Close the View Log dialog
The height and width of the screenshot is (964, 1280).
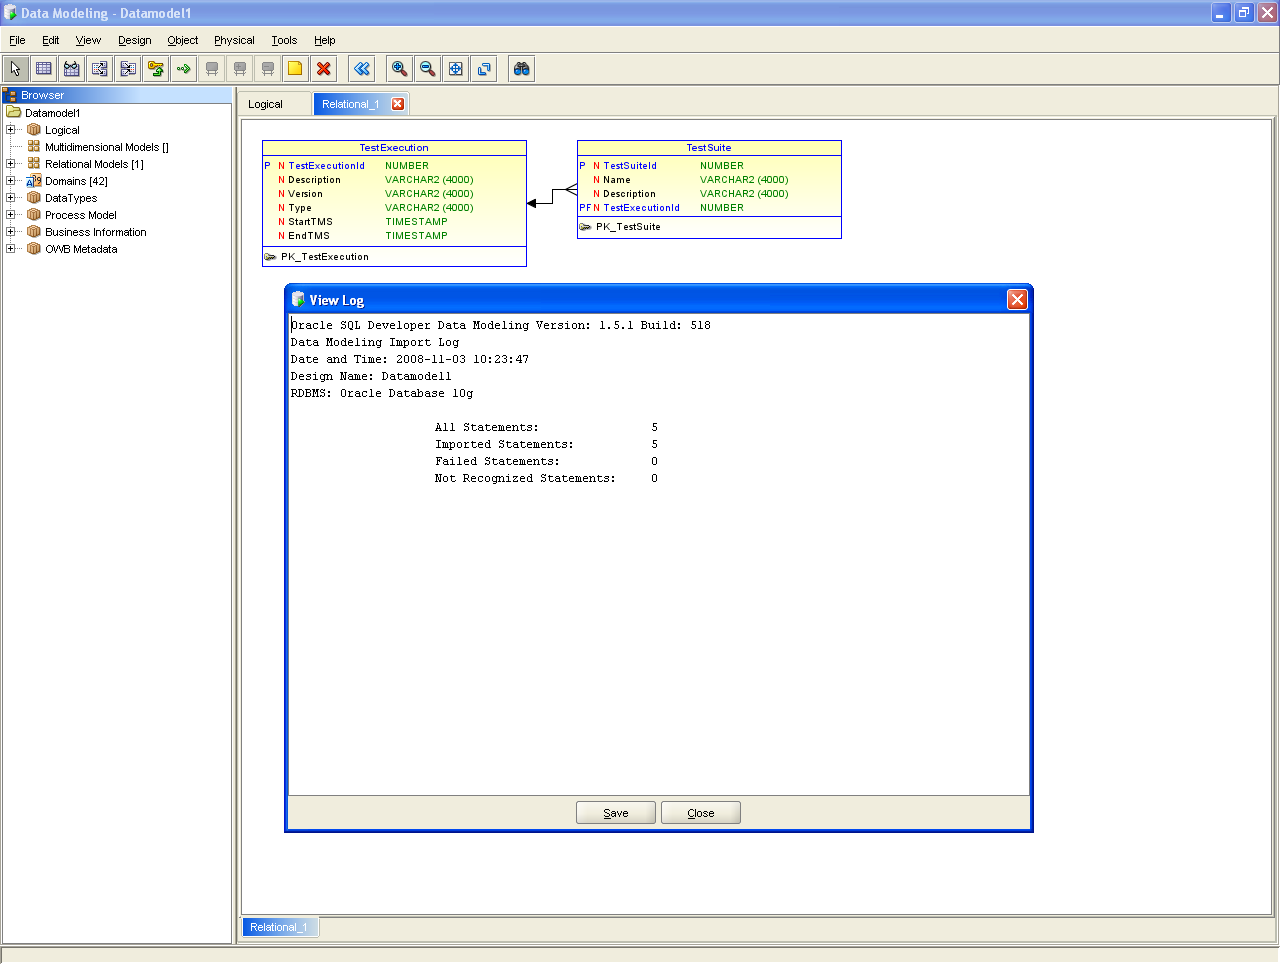click(1017, 299)
